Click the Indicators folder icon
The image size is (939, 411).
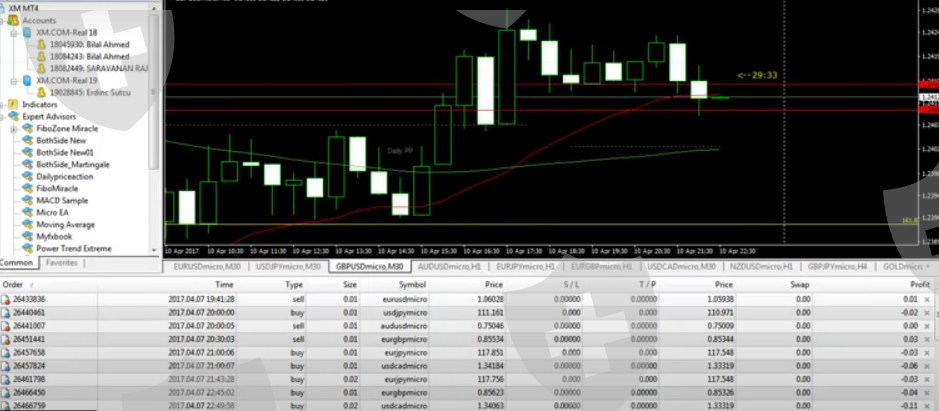13,104
